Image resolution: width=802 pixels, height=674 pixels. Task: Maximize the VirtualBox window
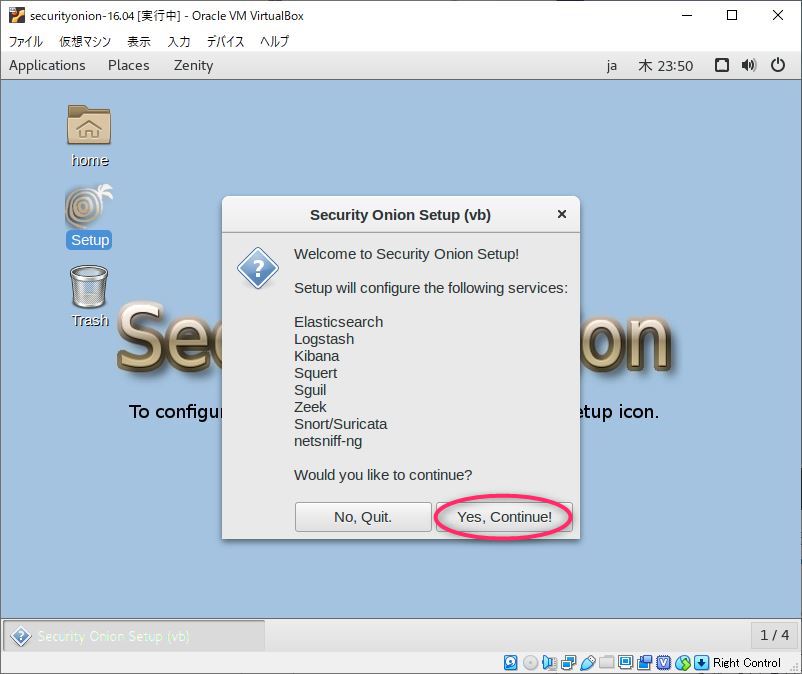point(732,15)
